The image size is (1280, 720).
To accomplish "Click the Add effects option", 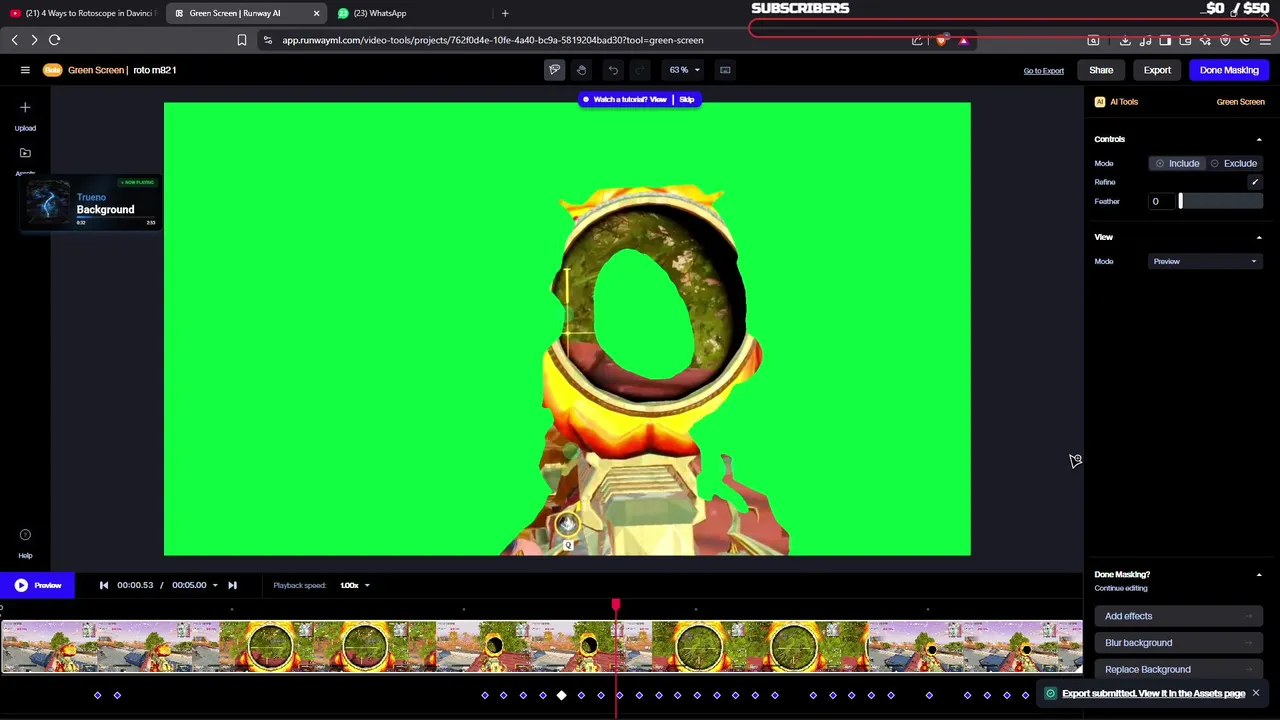I will 1179,616.
